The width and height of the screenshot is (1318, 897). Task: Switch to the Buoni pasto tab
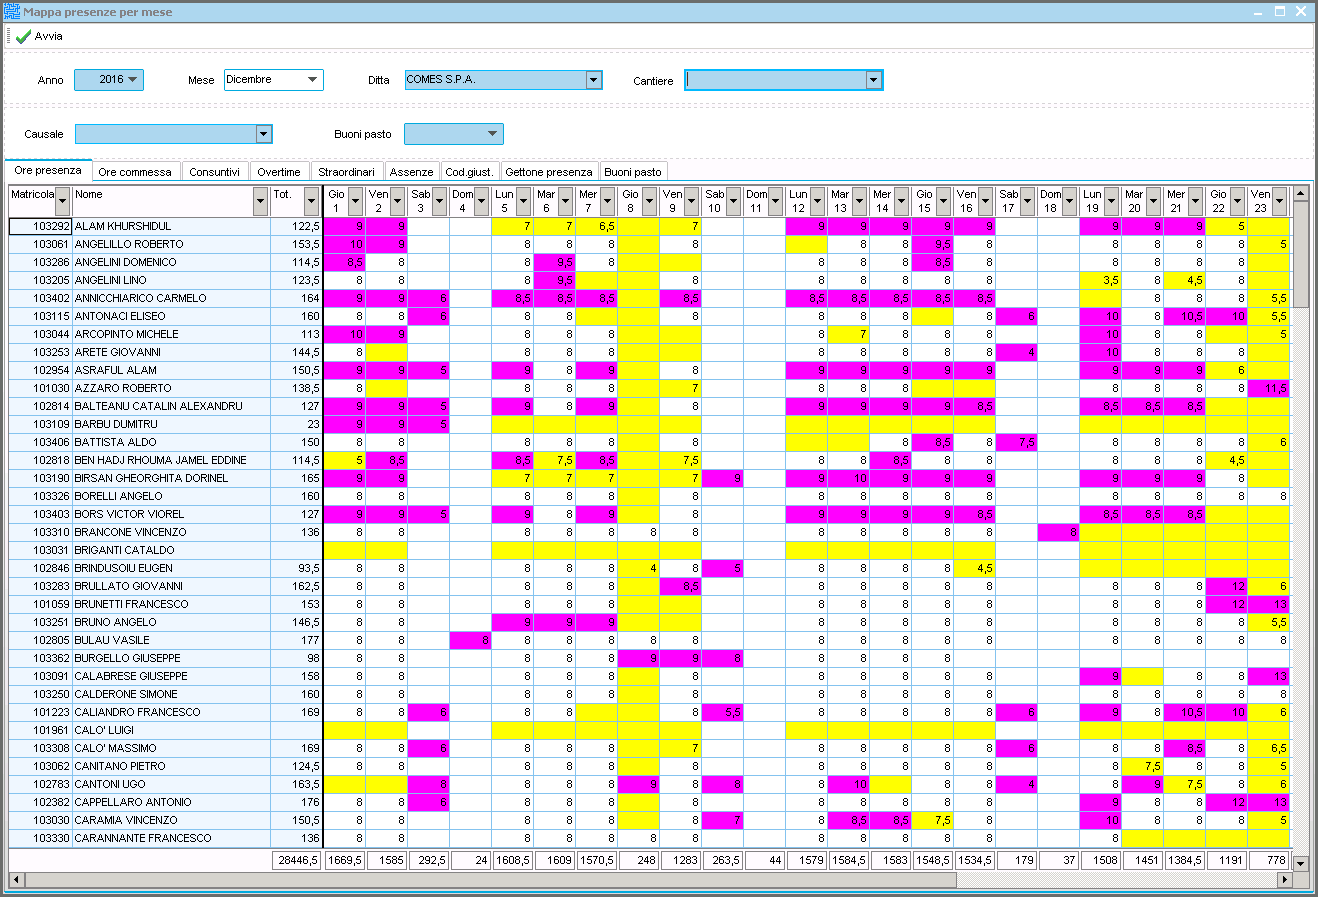pyautogui.click(x=633, y=172)
